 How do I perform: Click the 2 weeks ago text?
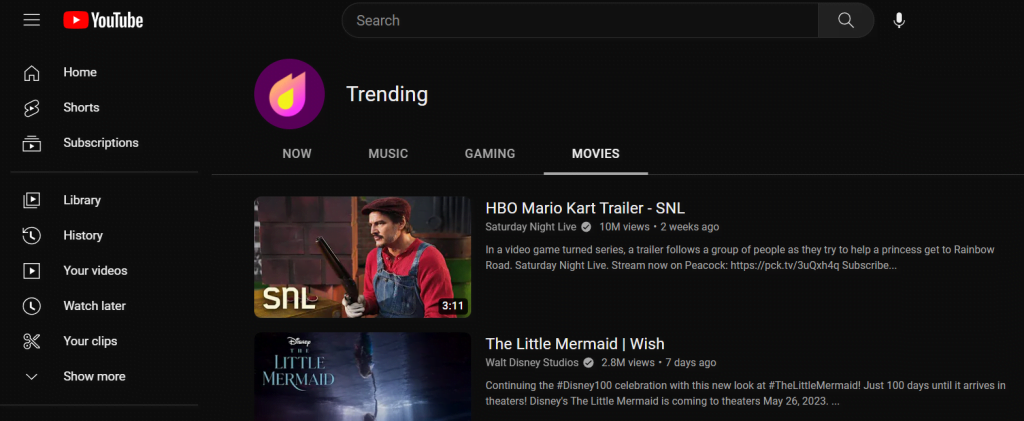pyautogui.click(x=690, y=227)
